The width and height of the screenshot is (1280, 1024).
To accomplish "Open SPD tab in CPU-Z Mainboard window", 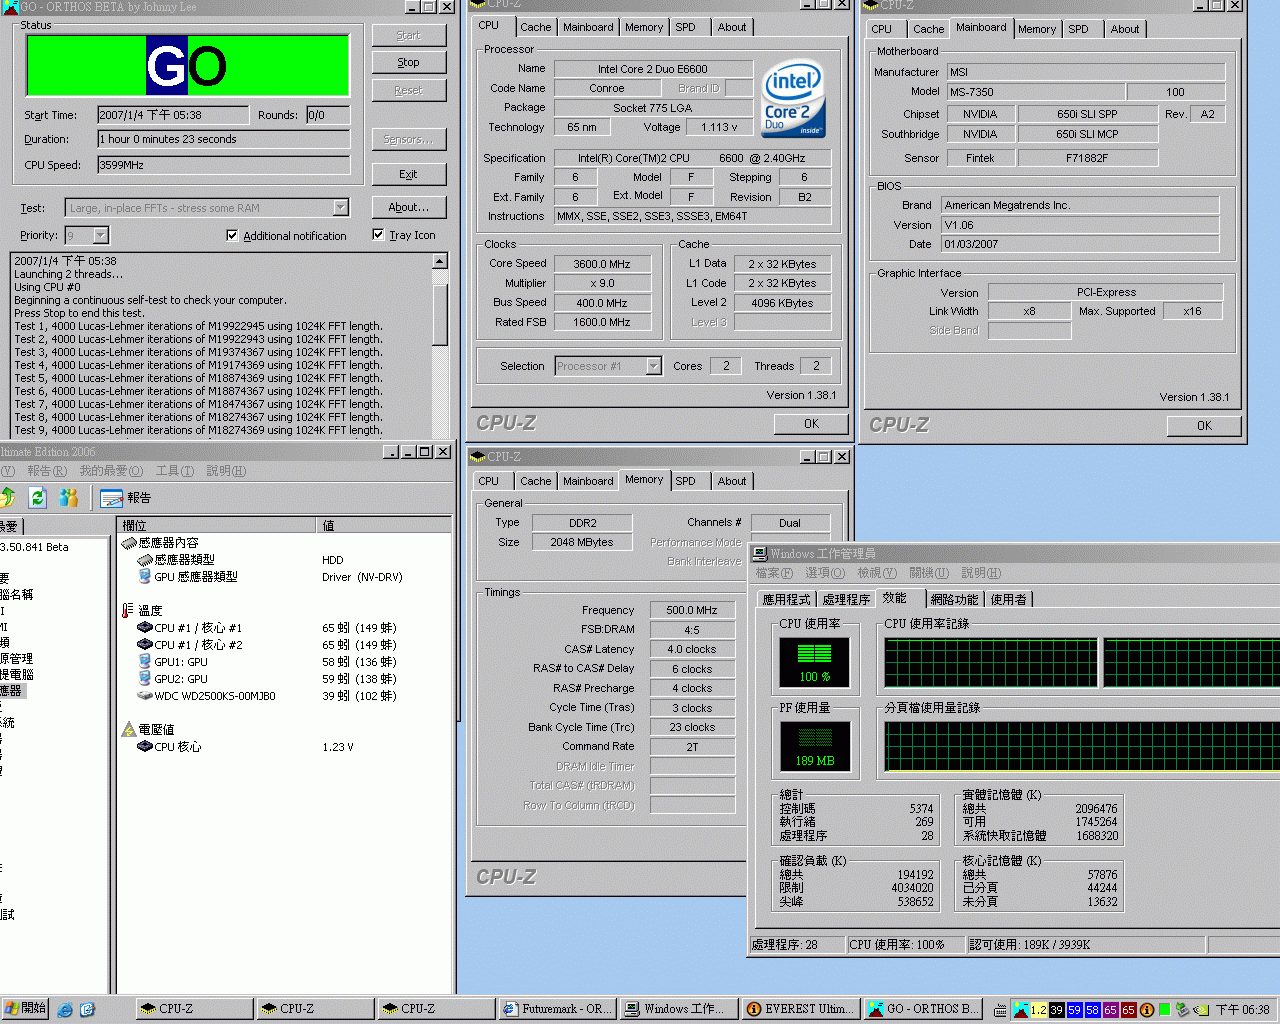I will coord(1078,29).
